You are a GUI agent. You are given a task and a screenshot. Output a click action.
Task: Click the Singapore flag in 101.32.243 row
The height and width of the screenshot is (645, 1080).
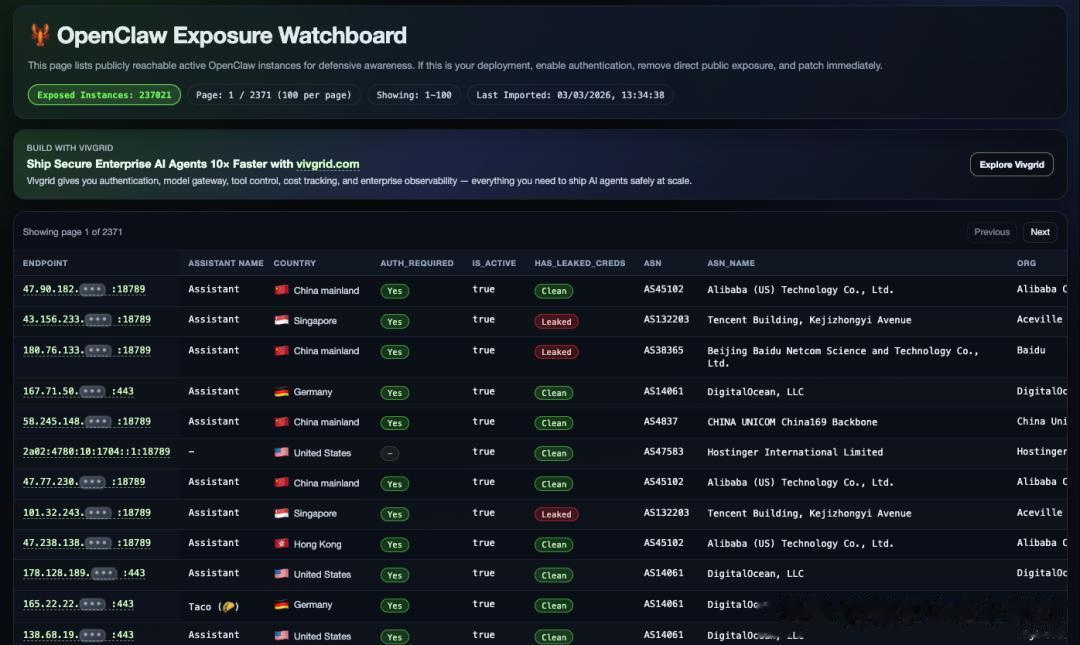(x=281, y=513)
